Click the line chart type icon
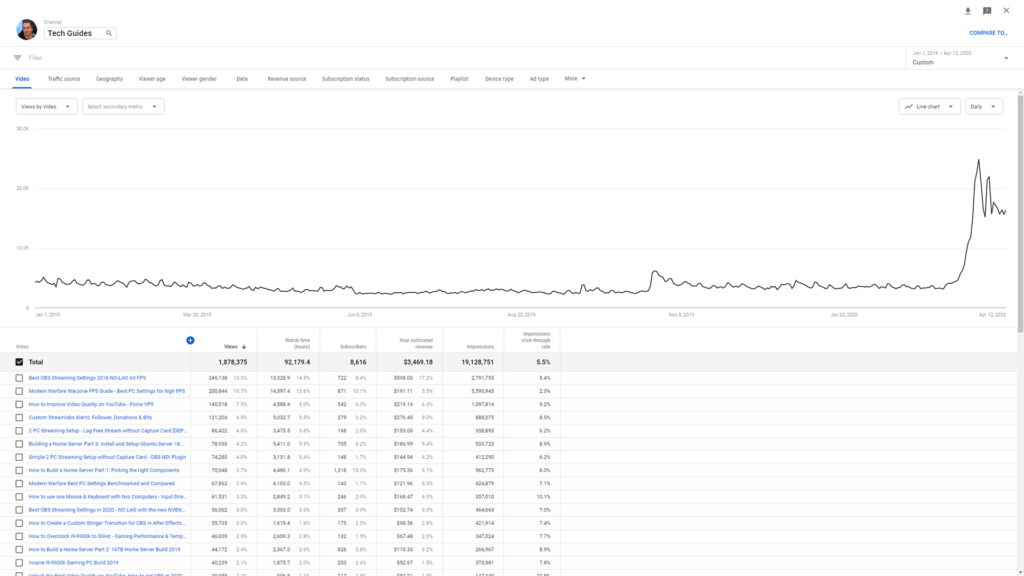The height and width of the screenshot is (576, 1024). click(908, 106)
